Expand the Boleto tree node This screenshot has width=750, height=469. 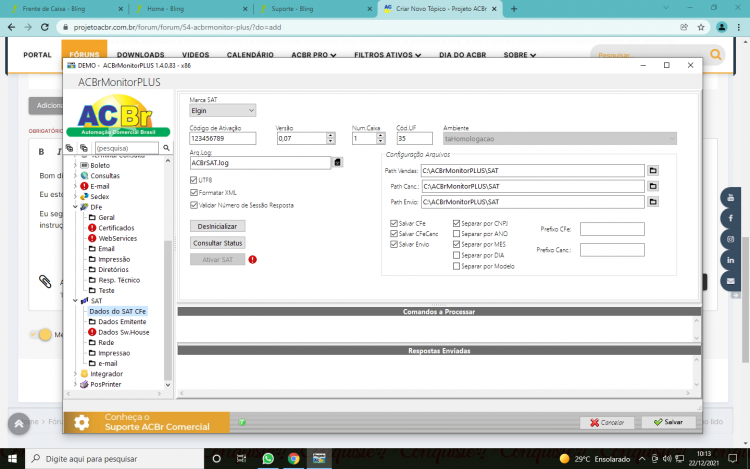(x=75, y=165)
